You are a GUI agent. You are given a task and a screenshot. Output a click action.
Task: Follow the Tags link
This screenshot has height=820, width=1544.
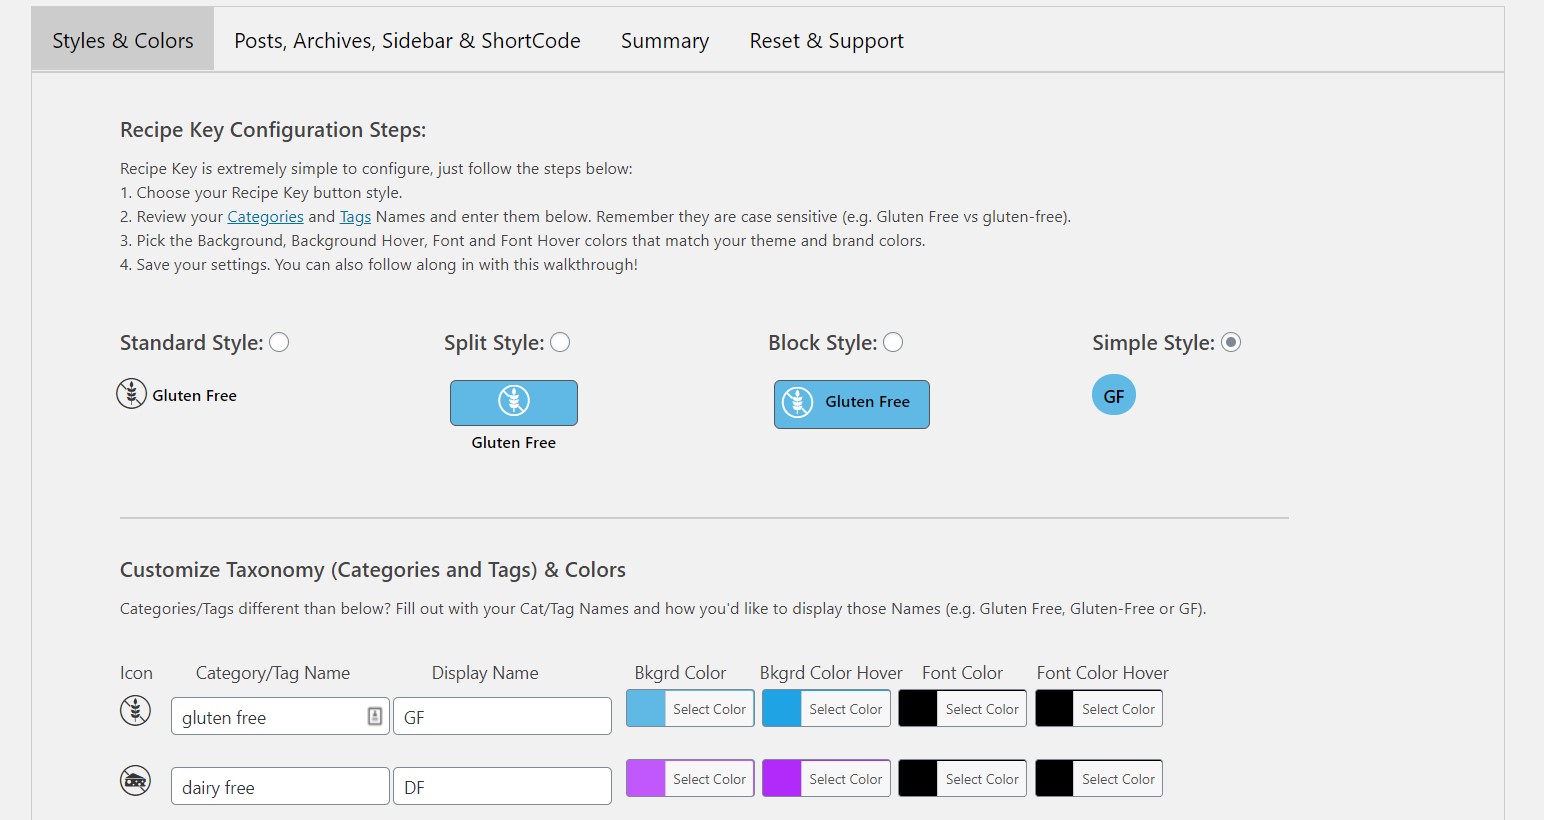(x=355, y=217)
